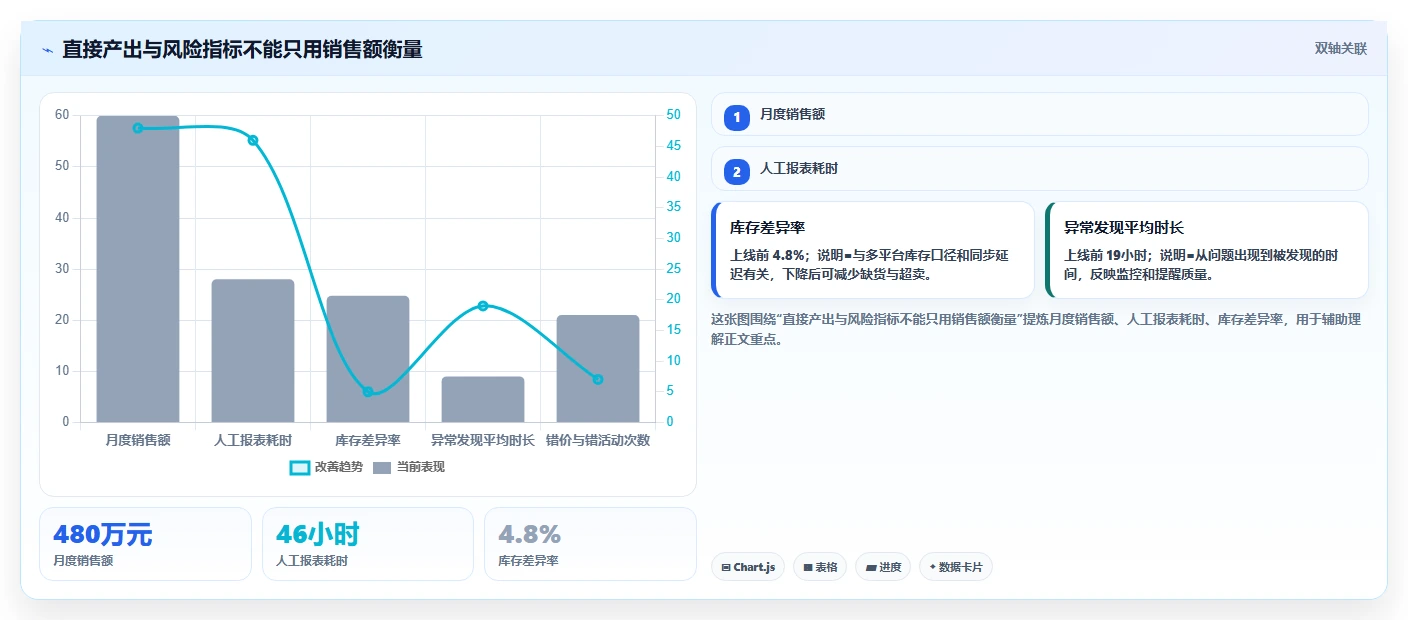Click the Chart.js tag chip
Viewport: 1408px width, 620px height.
click(x=748, y=567)
